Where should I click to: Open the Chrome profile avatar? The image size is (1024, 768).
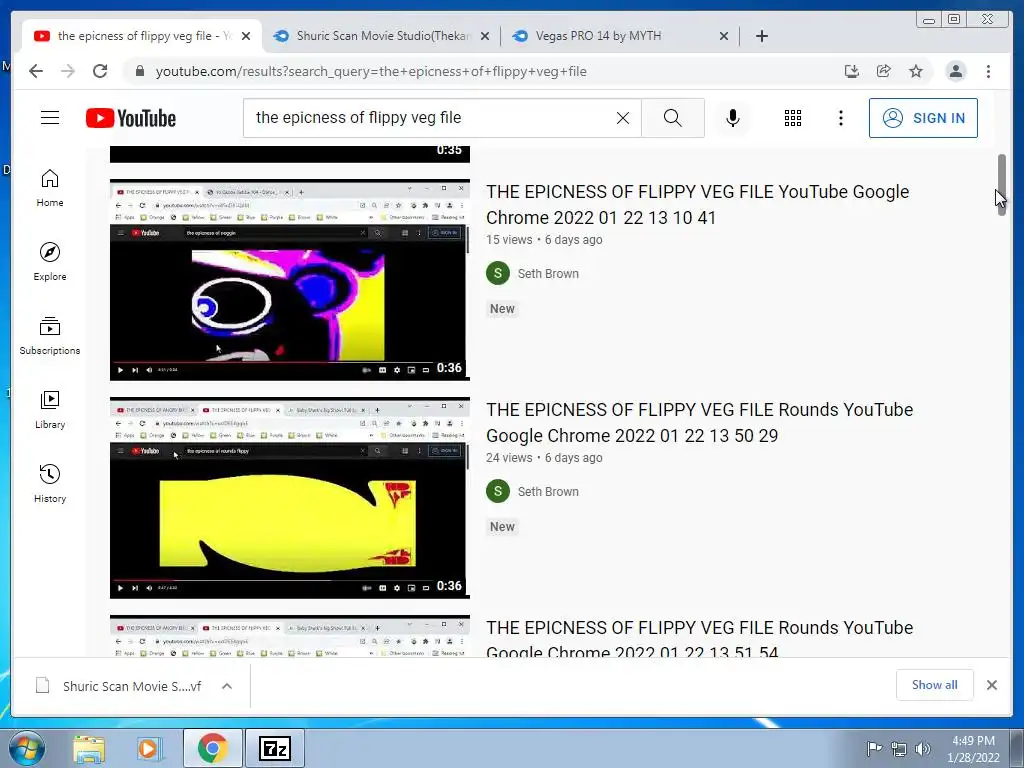click(x=955, y=71)
